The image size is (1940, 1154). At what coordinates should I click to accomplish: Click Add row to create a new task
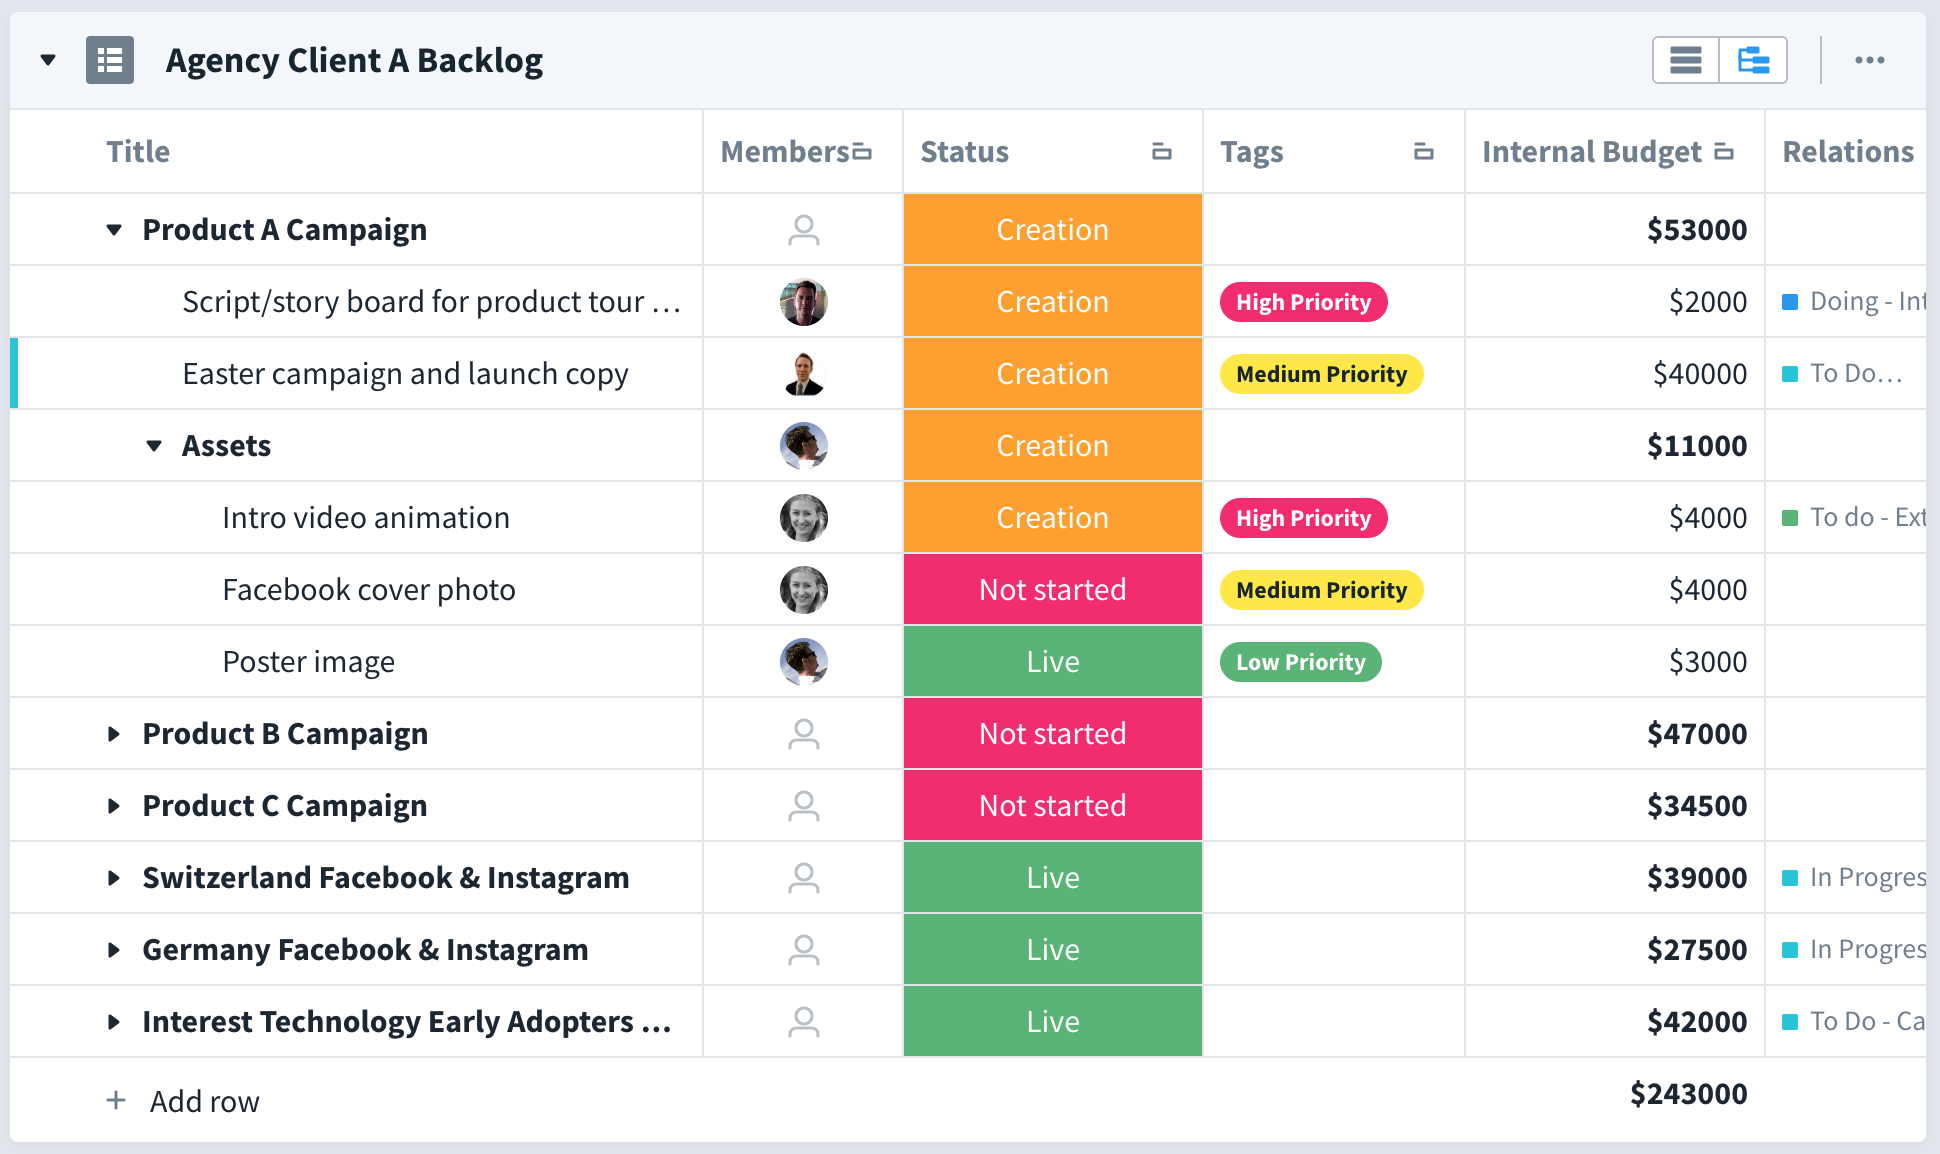pos(204,1100)
